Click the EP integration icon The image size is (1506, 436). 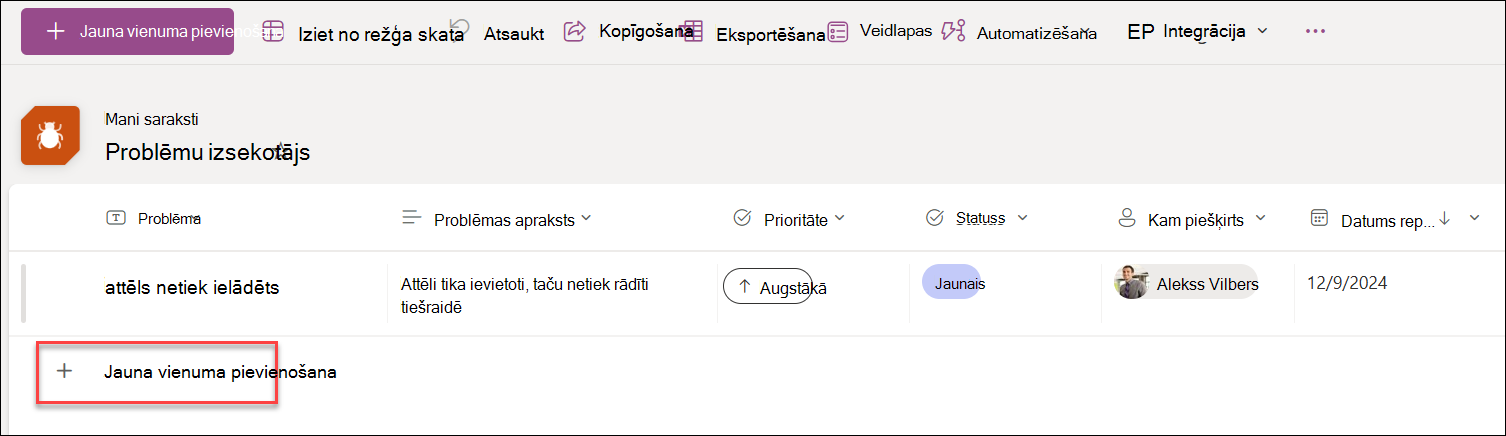point(1141,32)
